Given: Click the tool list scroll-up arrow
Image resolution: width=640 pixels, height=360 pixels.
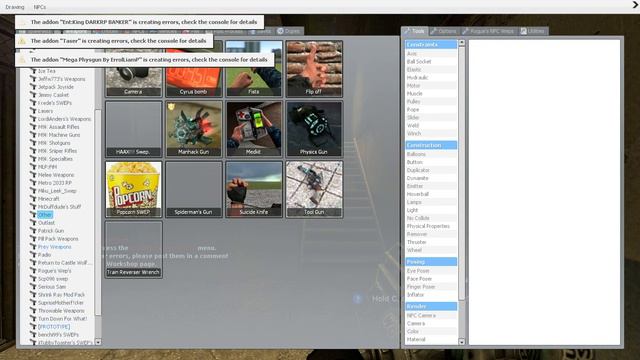Looking at the screenshot, I should [462, 42].
